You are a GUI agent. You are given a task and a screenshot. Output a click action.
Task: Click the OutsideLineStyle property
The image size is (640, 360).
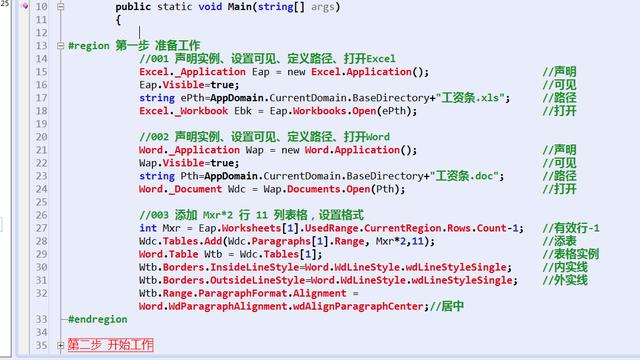click(257, 280)
